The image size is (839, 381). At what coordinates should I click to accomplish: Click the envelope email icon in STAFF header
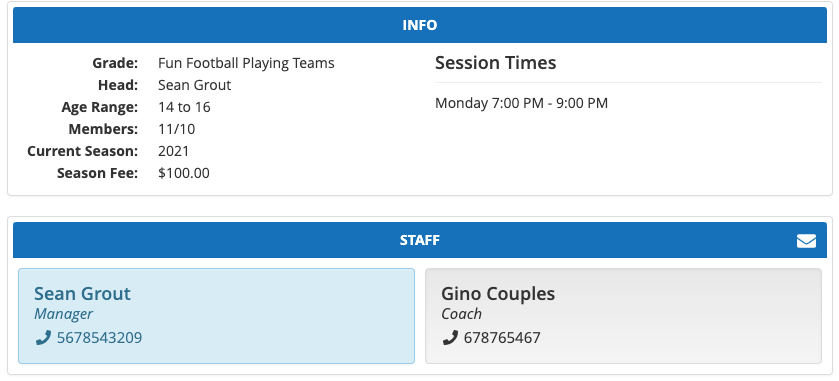coord(806,241)
